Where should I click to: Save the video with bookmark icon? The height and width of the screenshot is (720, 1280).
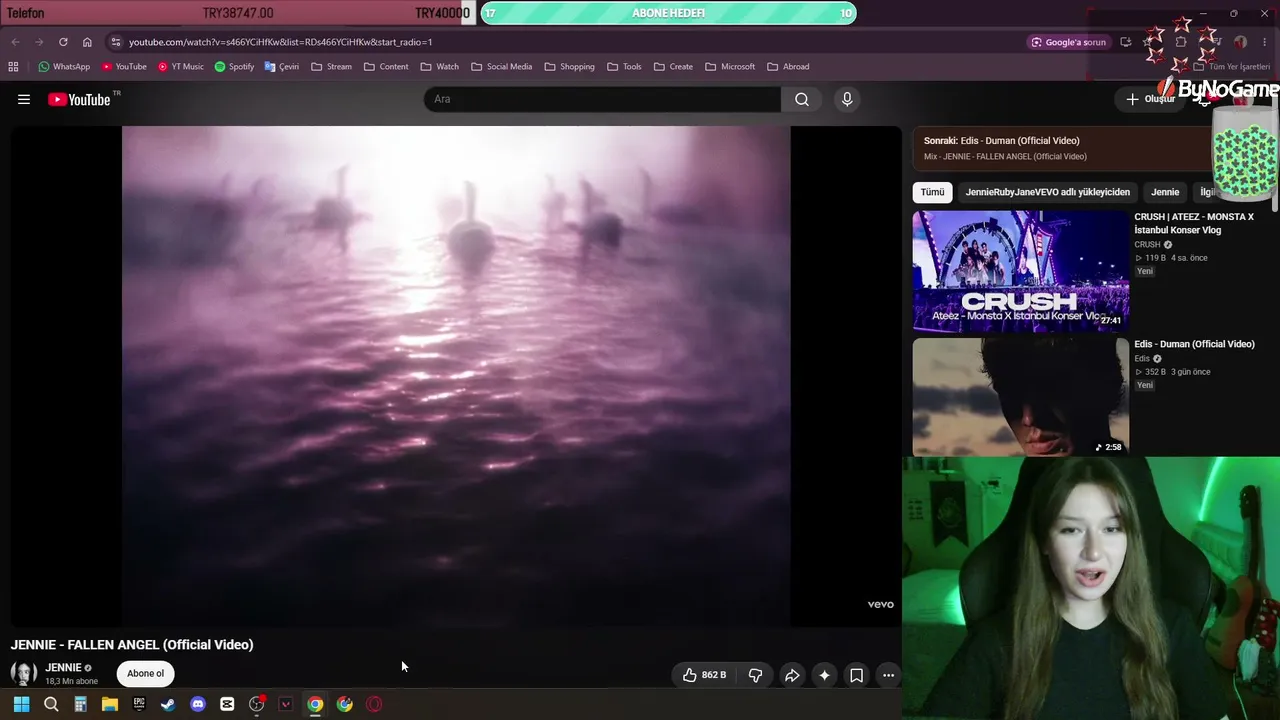click(x=857, y=675)
